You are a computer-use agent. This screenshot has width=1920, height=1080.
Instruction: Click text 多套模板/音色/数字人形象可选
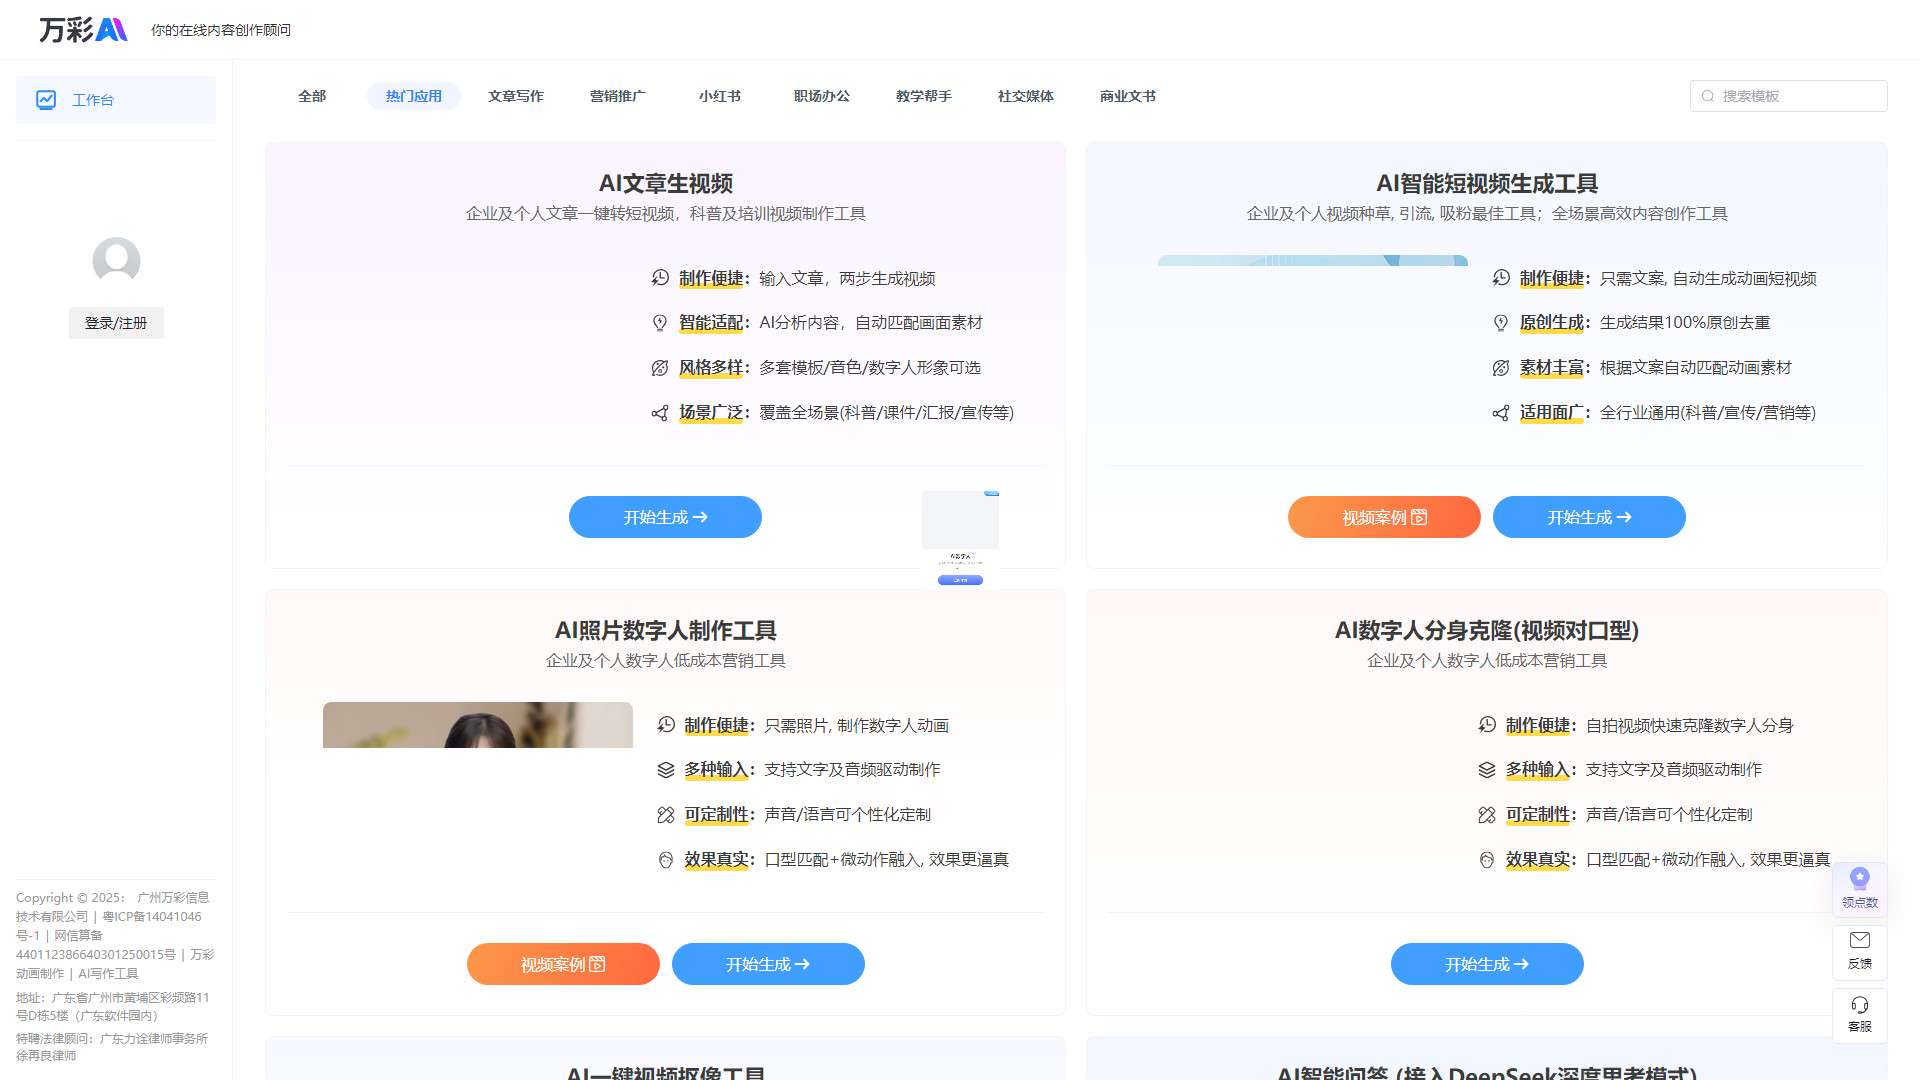click(x=870, y=368)
